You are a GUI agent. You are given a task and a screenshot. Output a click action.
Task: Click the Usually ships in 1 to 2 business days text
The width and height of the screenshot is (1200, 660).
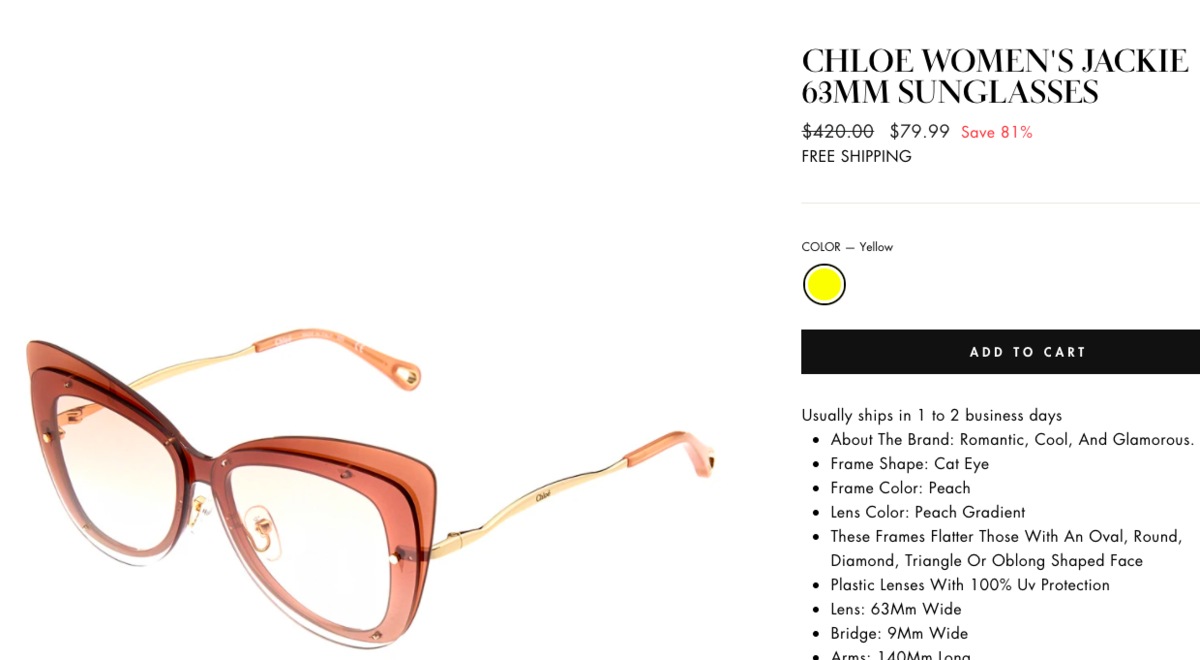click(931, 415)
